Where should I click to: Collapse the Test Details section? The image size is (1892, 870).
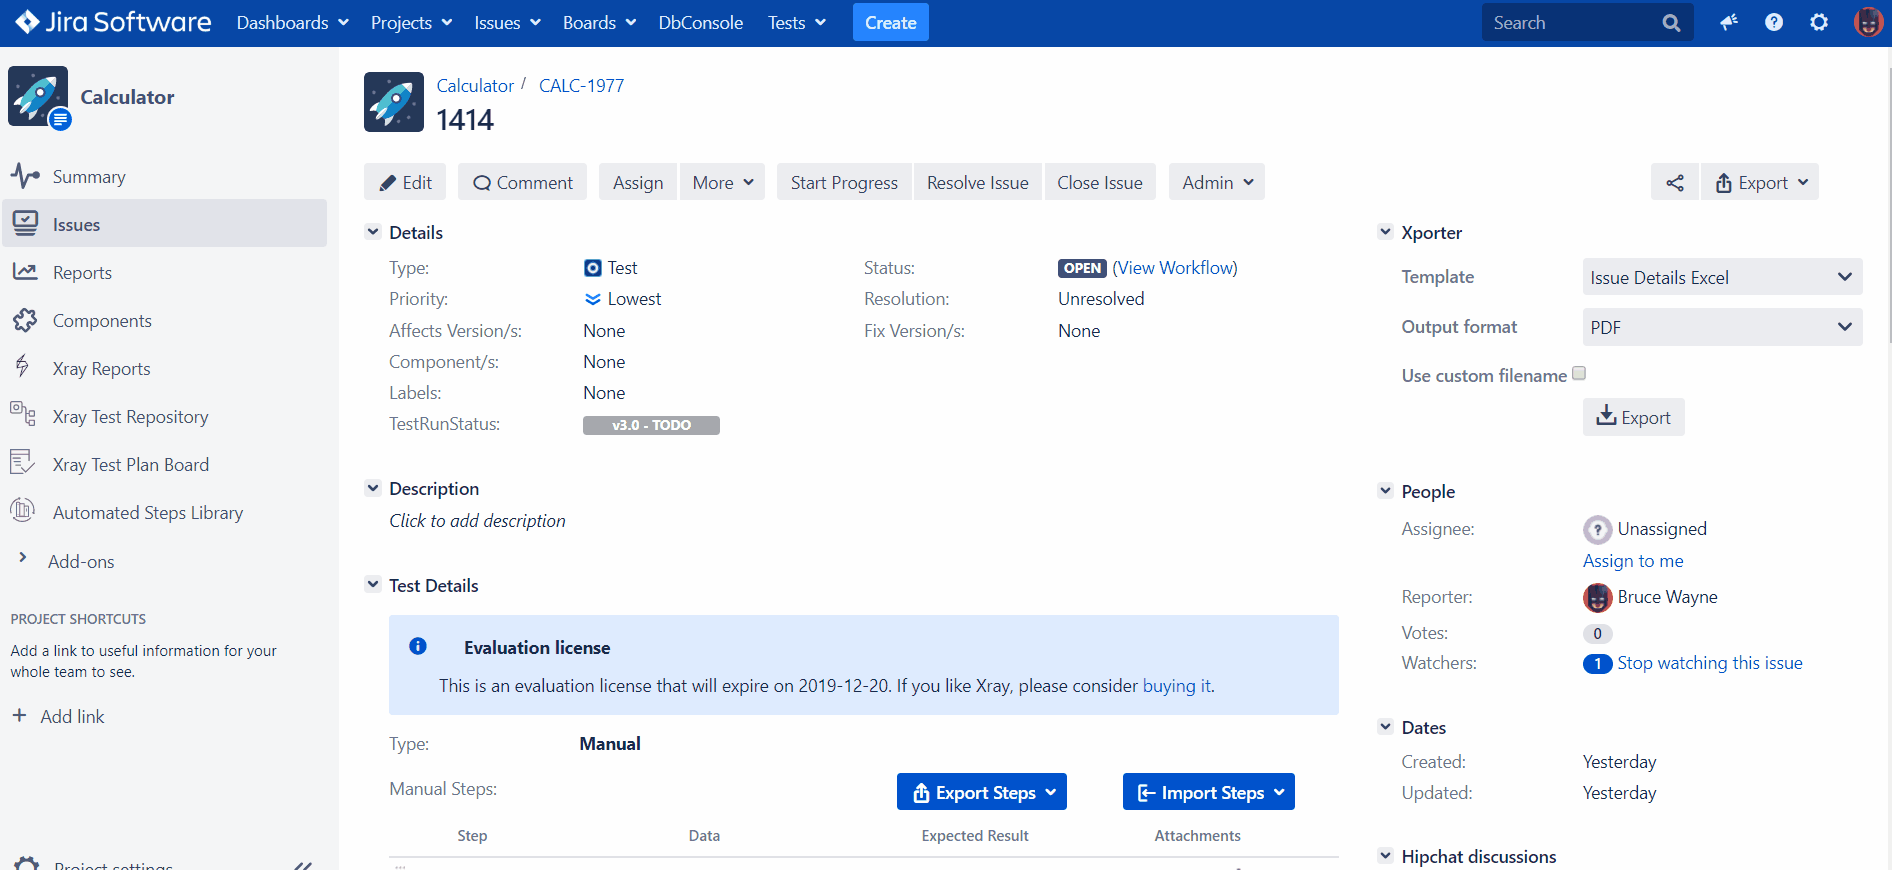coord(373,585)
